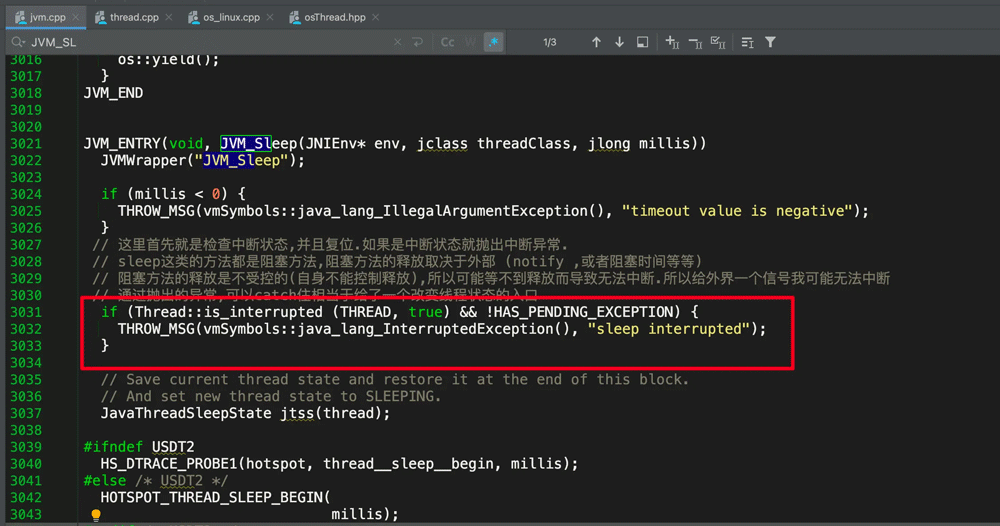The height and width of the screenshot is (526, 1000).
Task: Click line number 3031 in the gutter
Action: coord(26,312)
